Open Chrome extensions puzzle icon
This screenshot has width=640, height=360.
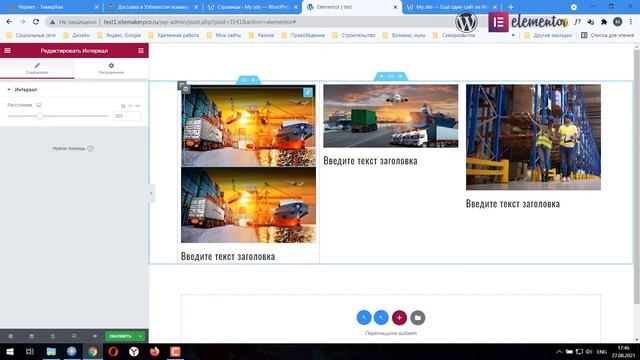tap(604, 22)
